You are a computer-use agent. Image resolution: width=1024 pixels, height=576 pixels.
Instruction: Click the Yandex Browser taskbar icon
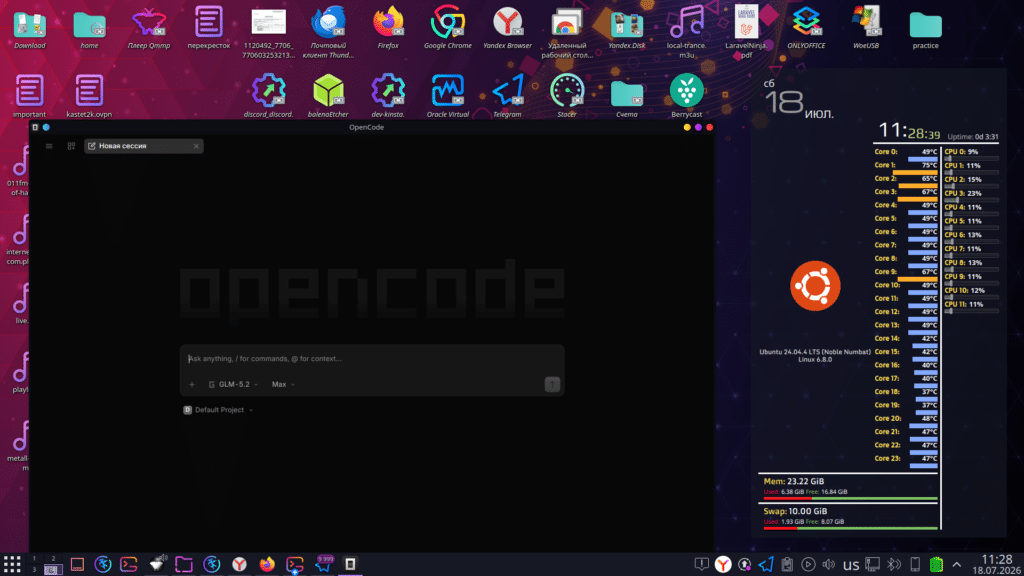(x=240, y=564)
